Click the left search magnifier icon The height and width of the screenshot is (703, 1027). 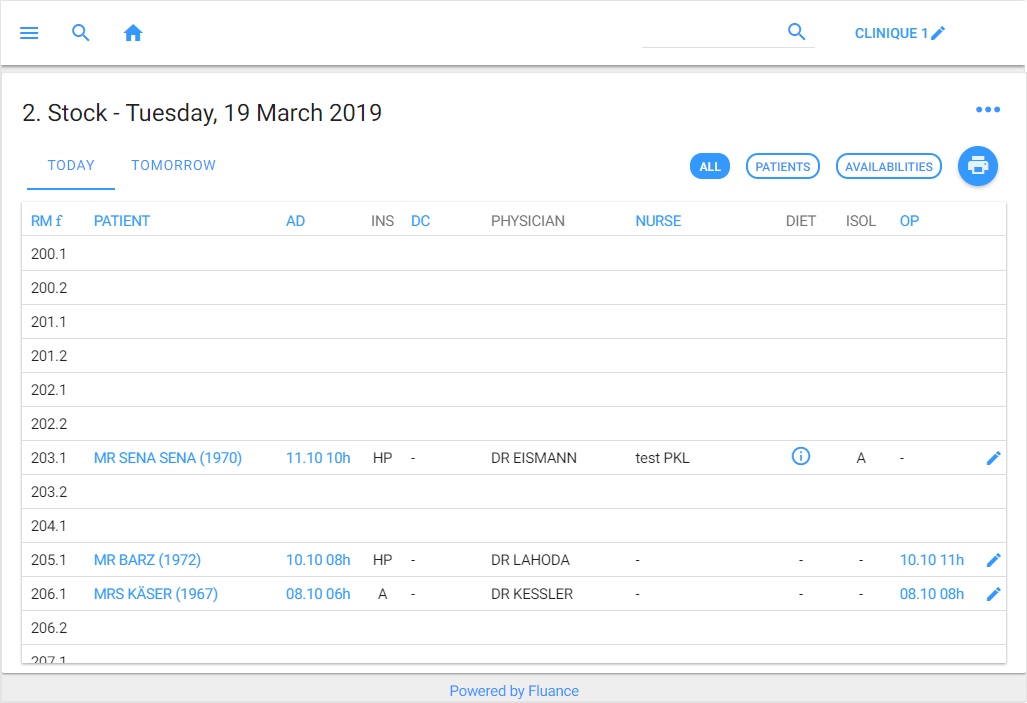click(x=81, y=33)
